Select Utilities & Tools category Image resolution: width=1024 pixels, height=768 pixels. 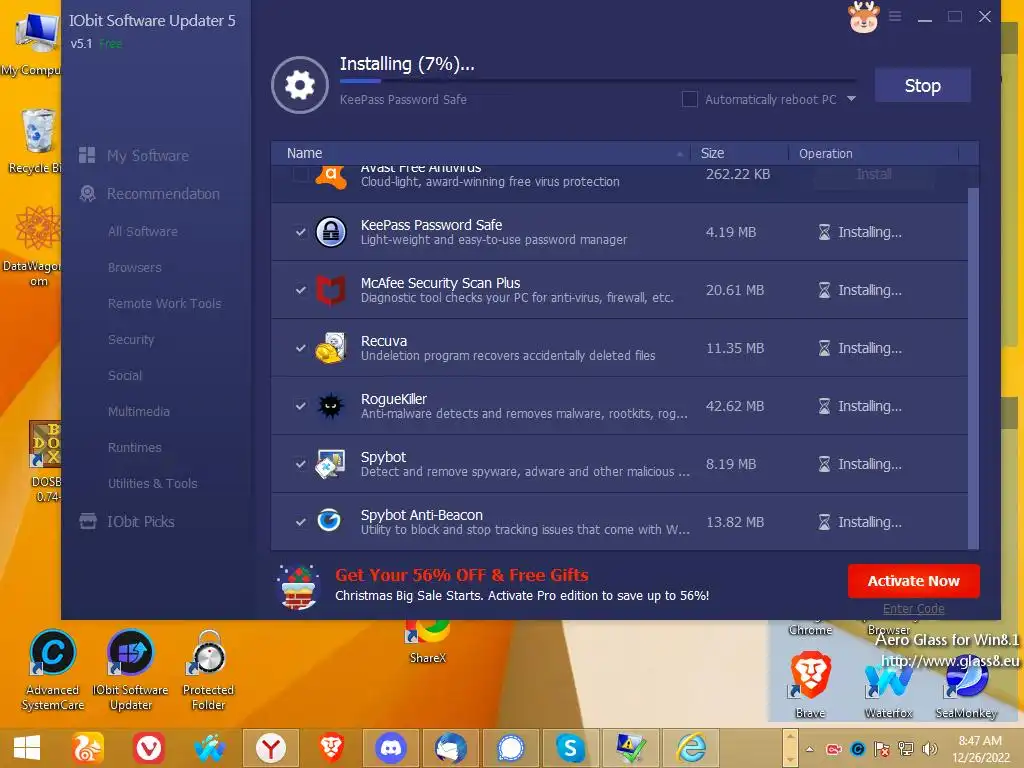(x=152, y=483)
